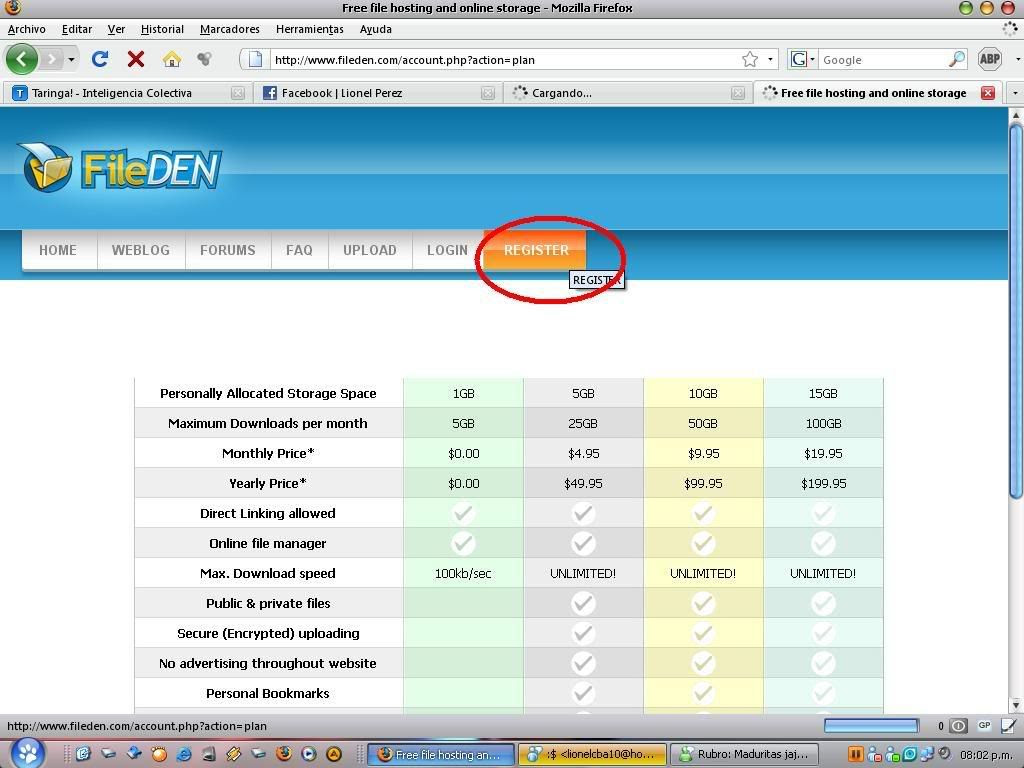Bookmark this page with the star icon

[750, 59]
